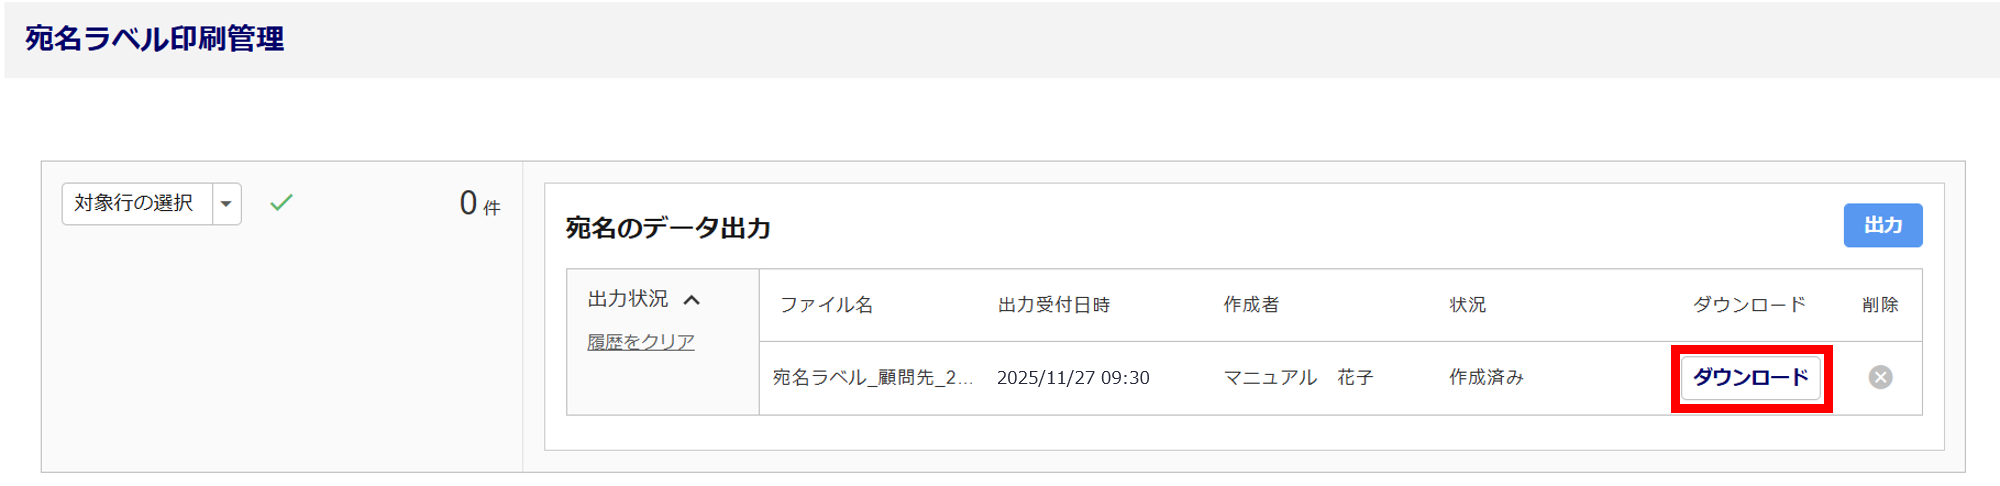2000x486 pixels.
Task: Select the 宛名ラベル_顧問先 file name cell
Action: [872, 378]
